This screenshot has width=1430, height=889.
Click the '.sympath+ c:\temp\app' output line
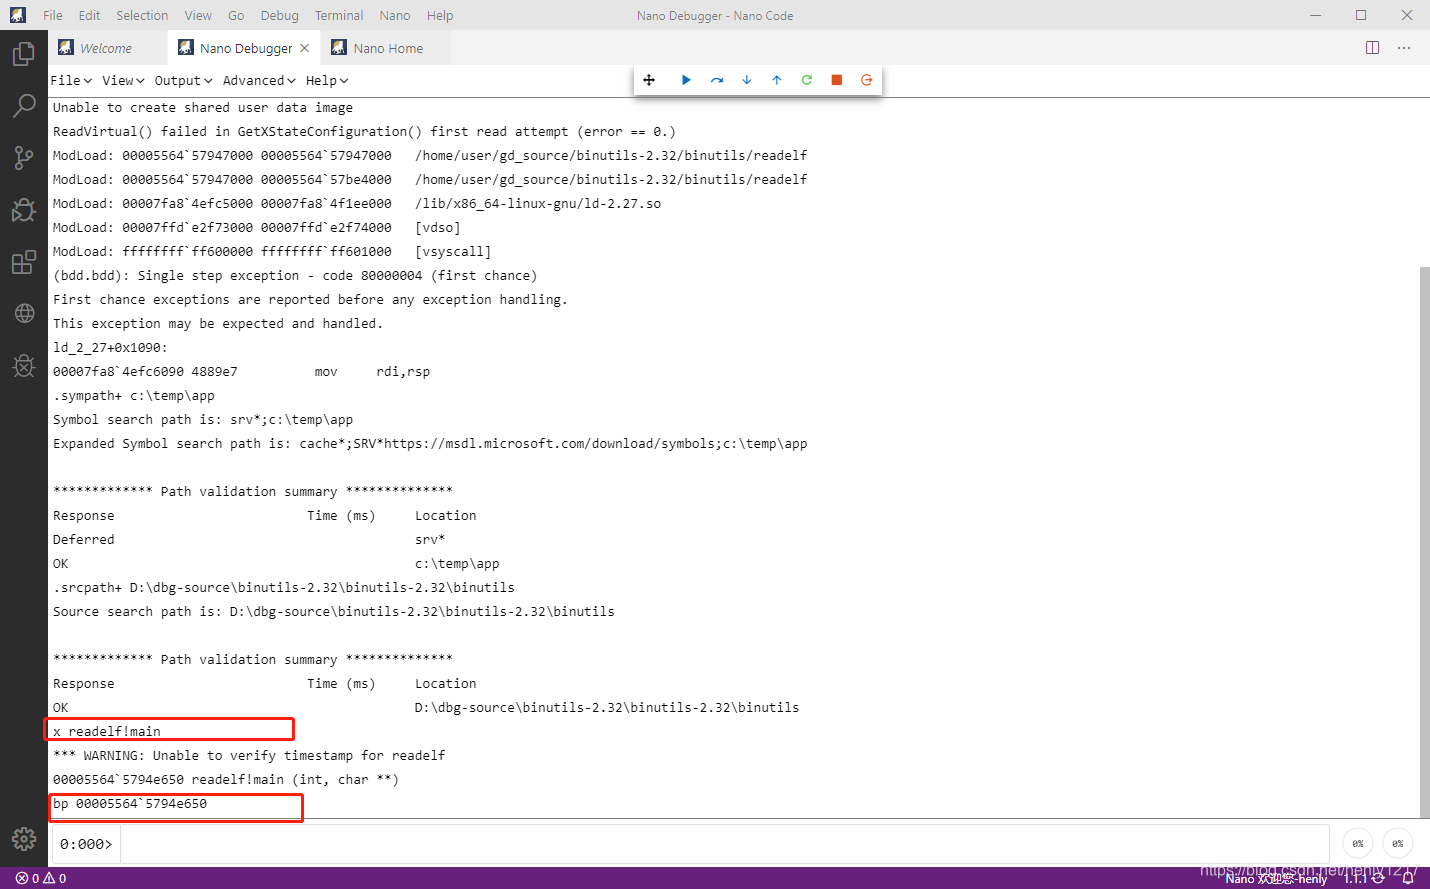coord(134,396)
